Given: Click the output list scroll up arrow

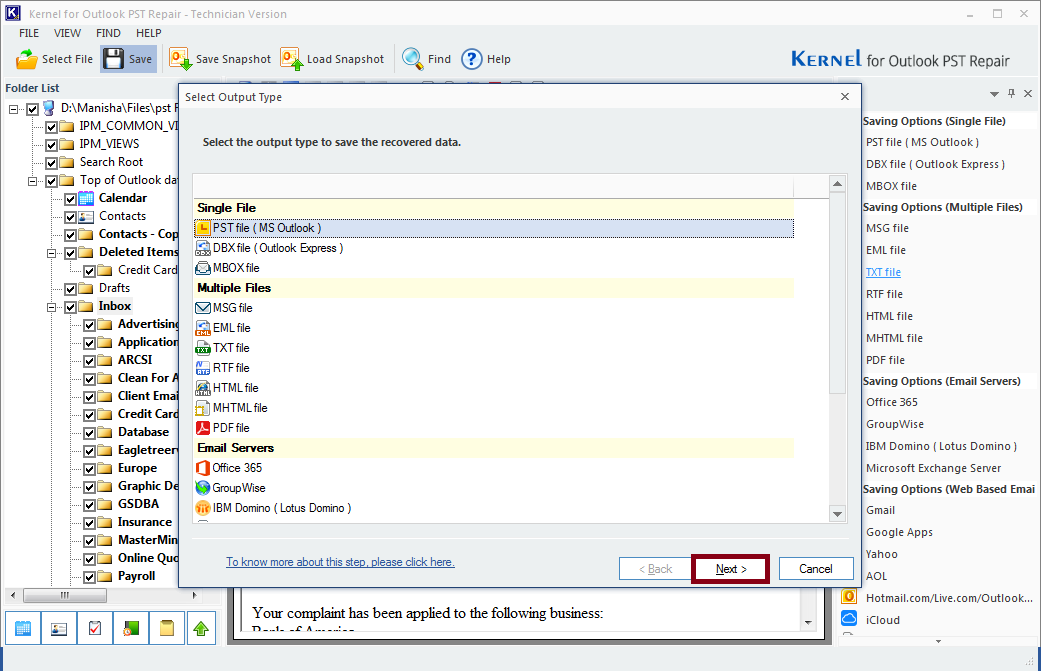Looking at the screenshot, I should click(x=837, y=184).
